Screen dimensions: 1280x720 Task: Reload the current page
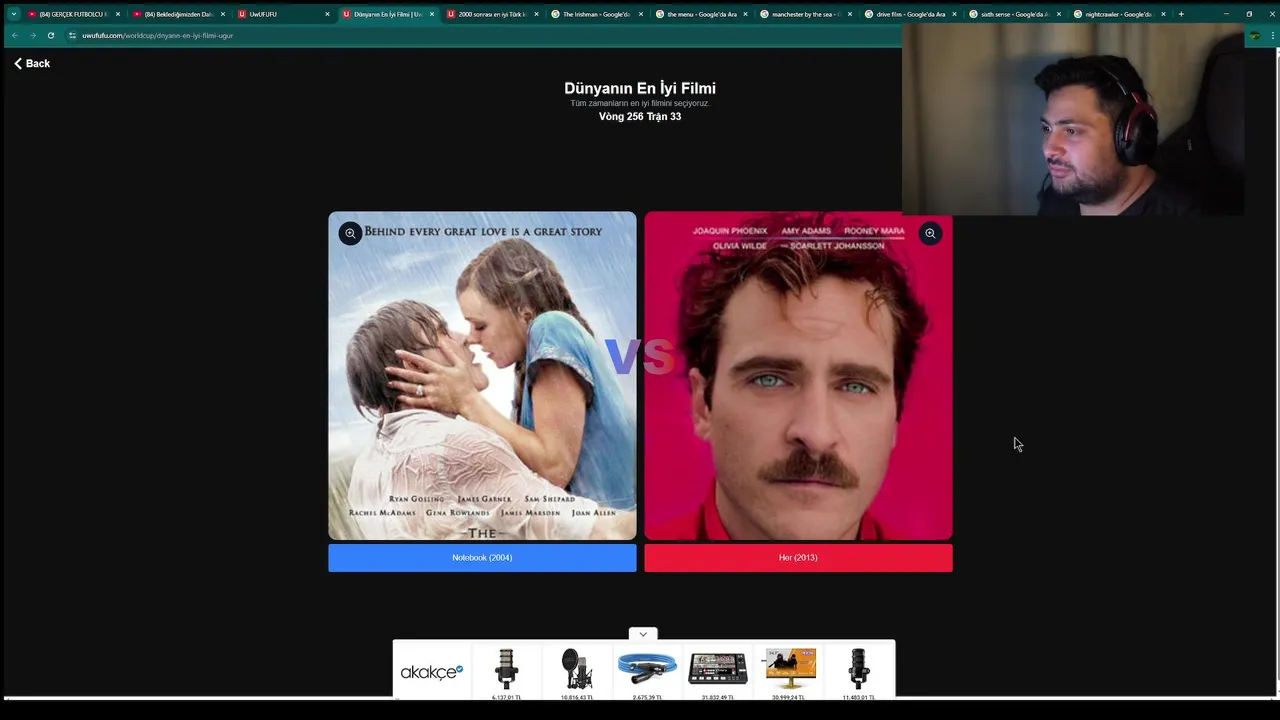click(50, 35)
